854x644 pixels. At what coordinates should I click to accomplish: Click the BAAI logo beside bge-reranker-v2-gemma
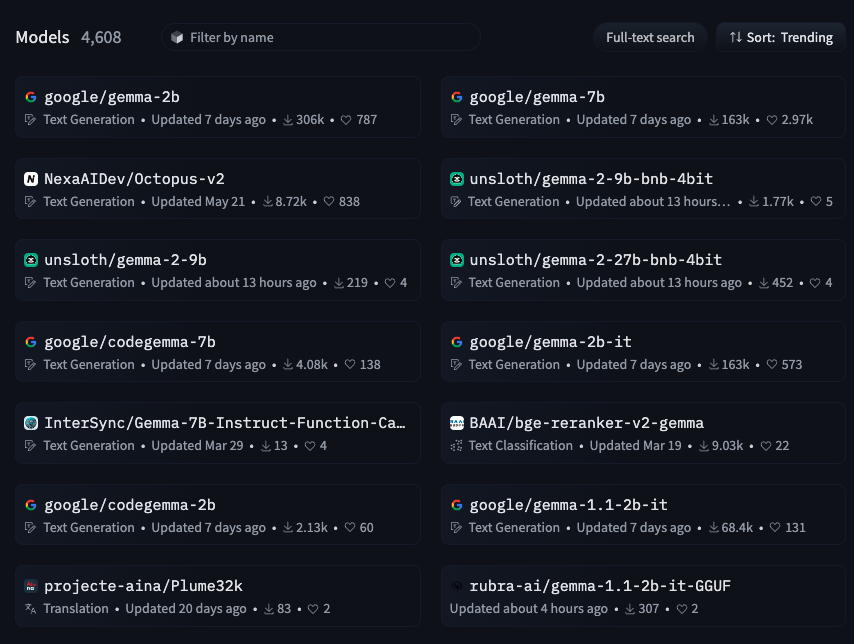[456, 423]
